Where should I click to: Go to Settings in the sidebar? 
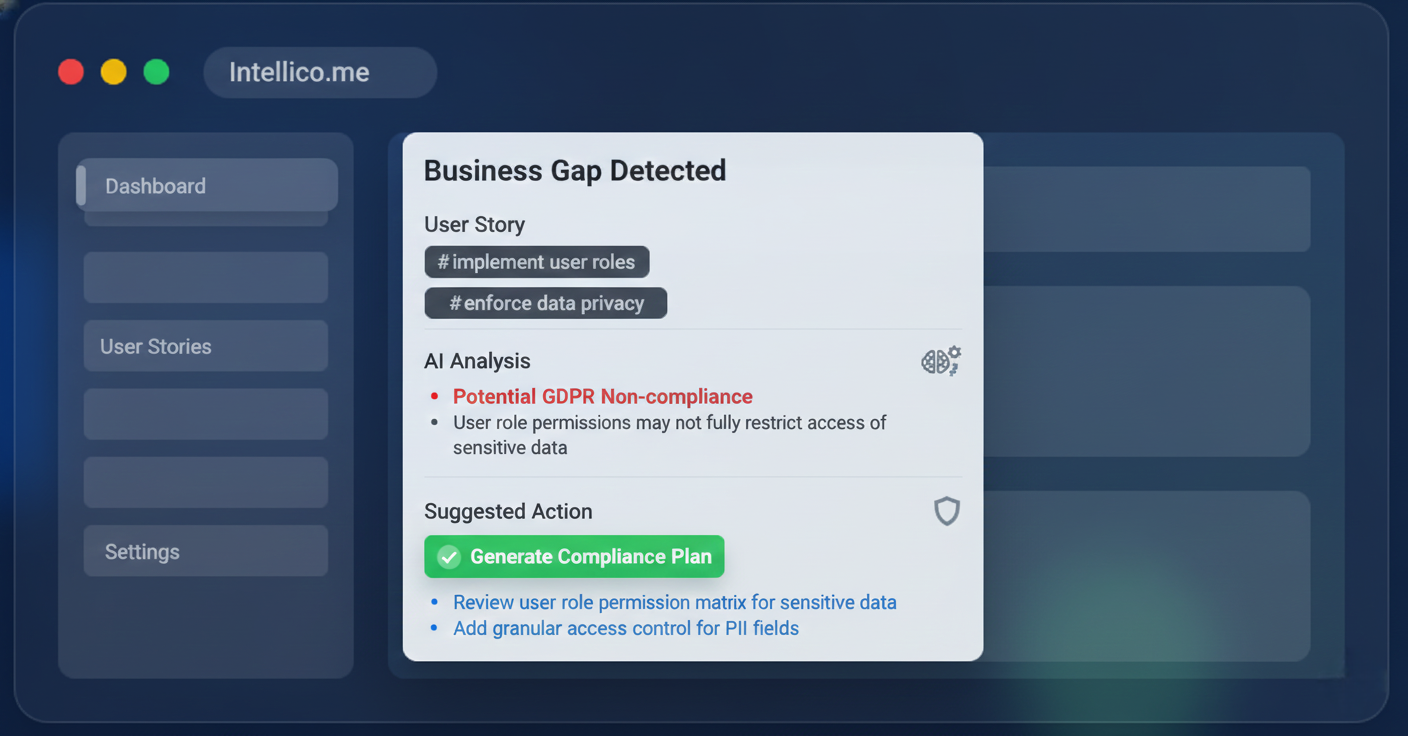click(206, 551)
